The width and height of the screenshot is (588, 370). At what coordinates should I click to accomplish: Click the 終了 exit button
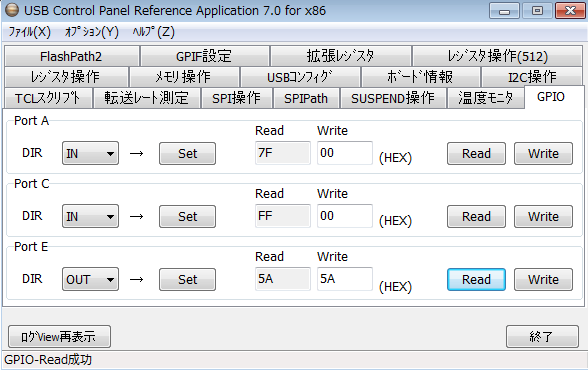pyautogui.click(x=542, y=337)
